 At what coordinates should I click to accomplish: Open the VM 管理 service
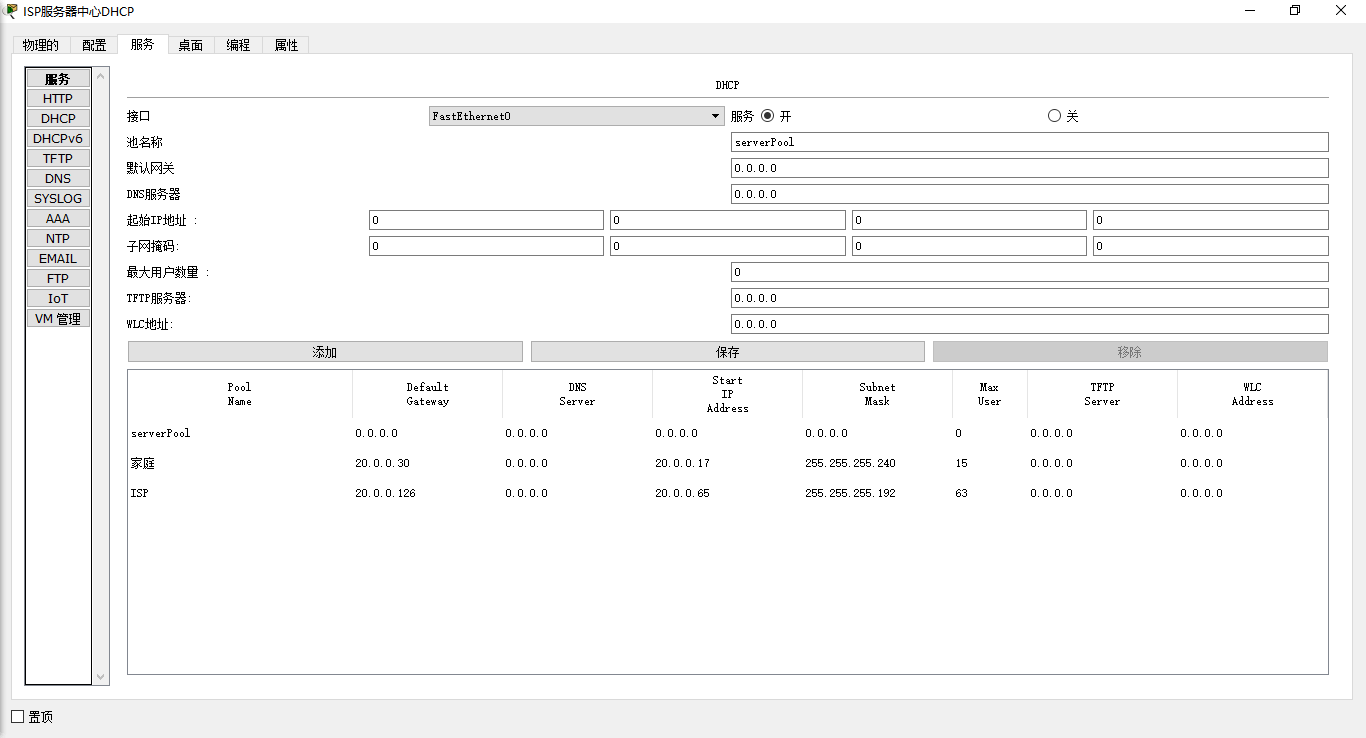[x=58, y=318]
